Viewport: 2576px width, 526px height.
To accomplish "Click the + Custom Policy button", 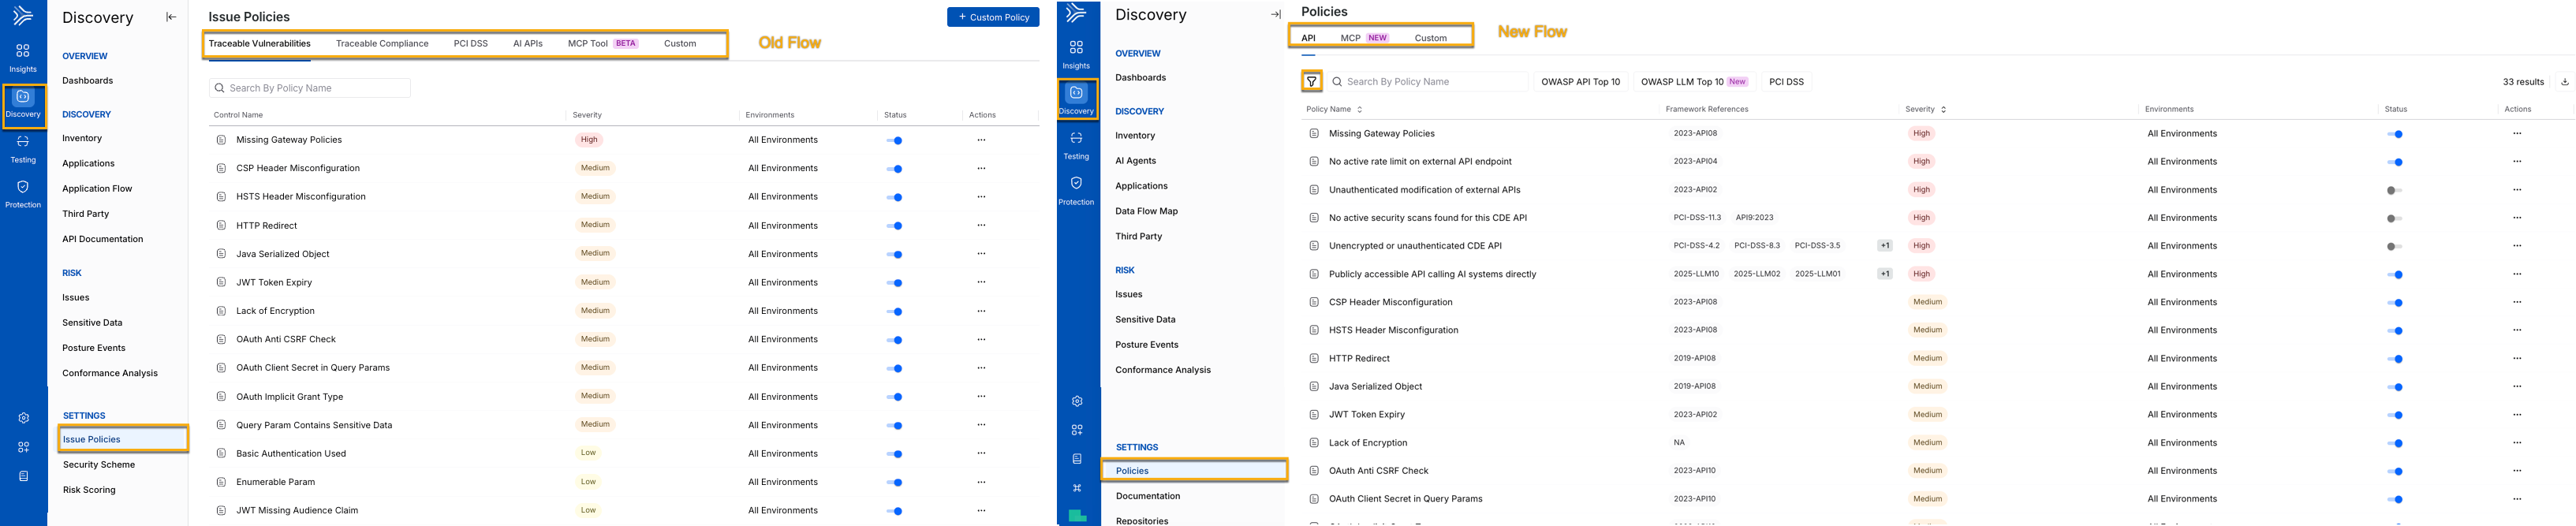I will (992, 17).
